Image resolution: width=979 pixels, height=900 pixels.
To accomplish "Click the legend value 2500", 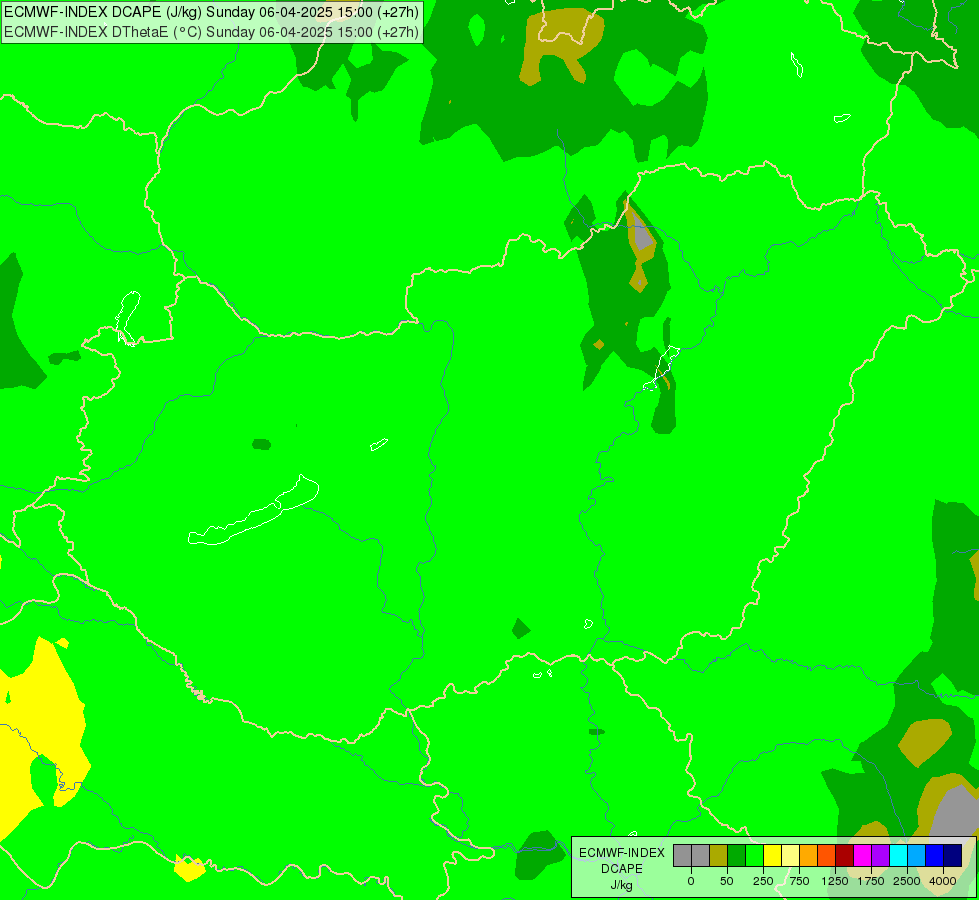I will (x=907, y=881).
